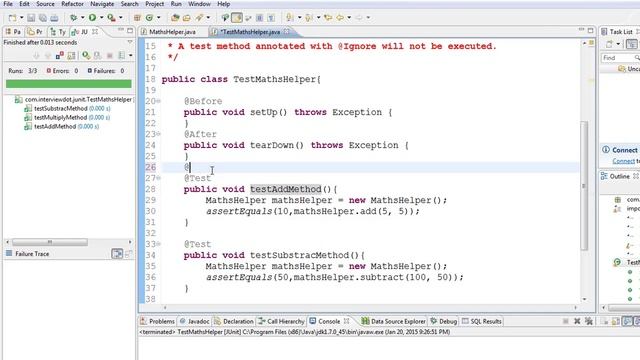Switch to the MathsHelper.java editor tab
The image size is (640, 360).
(x=168, y=32)
